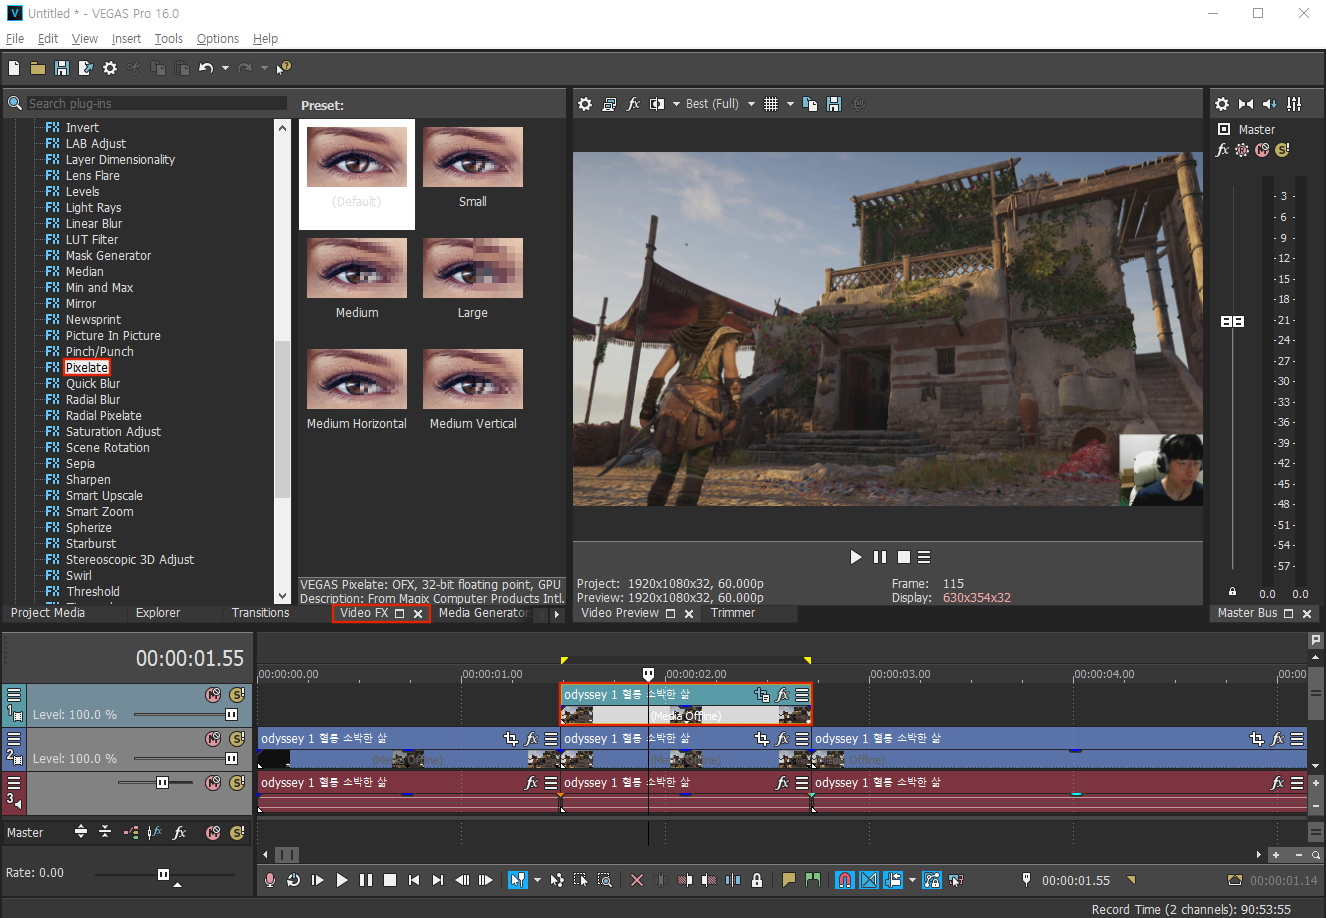This screenshot has height=918, width=1326.
Task: Toggle the preview grid Overlays icon
Action: [771, 104]
